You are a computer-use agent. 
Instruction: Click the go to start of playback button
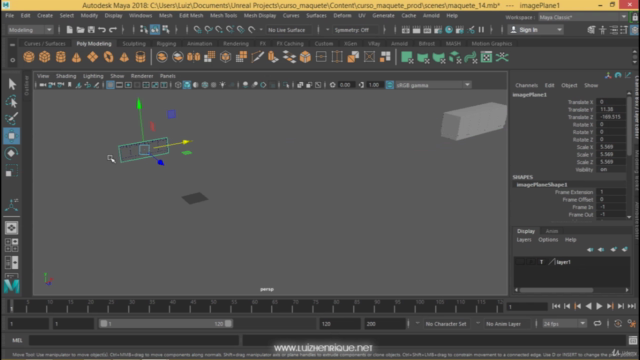coord(556,306)
